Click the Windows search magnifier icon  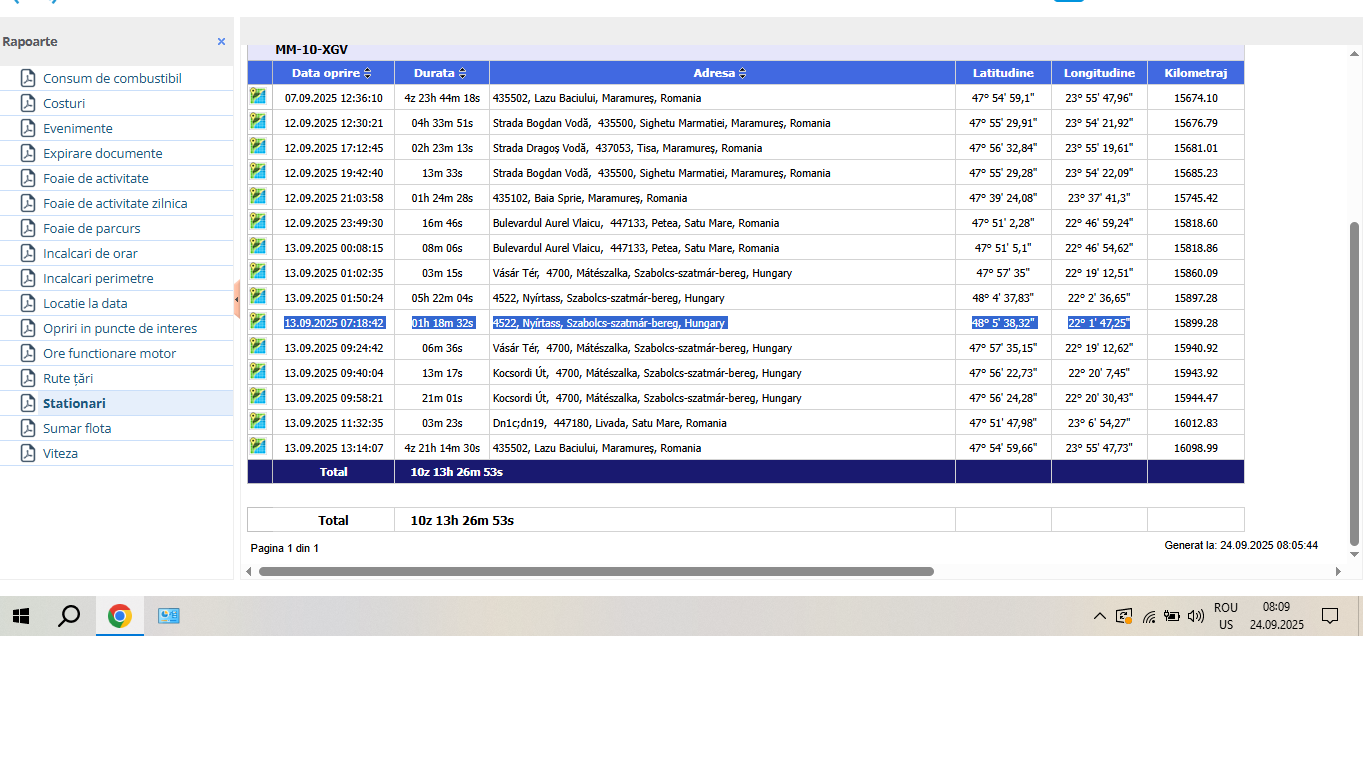coord(69,616)
